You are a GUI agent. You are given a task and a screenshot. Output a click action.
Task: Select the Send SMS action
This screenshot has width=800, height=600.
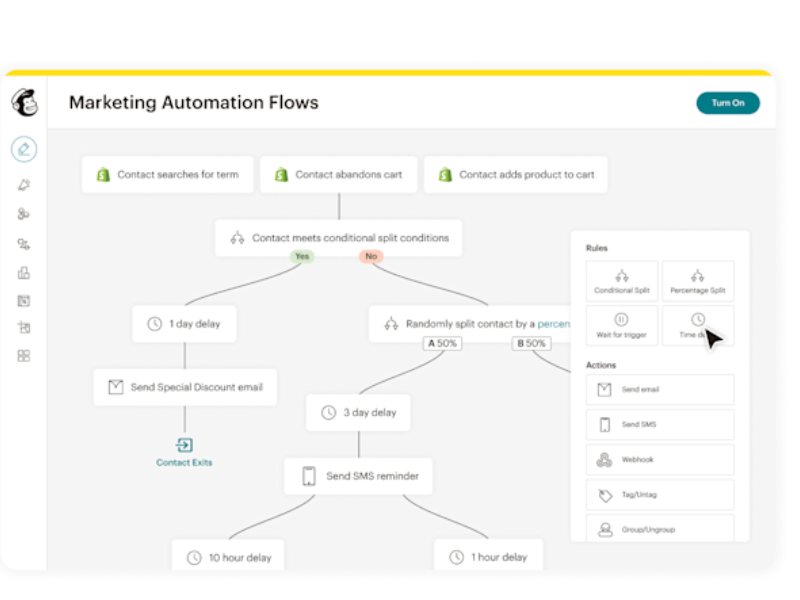660,424
